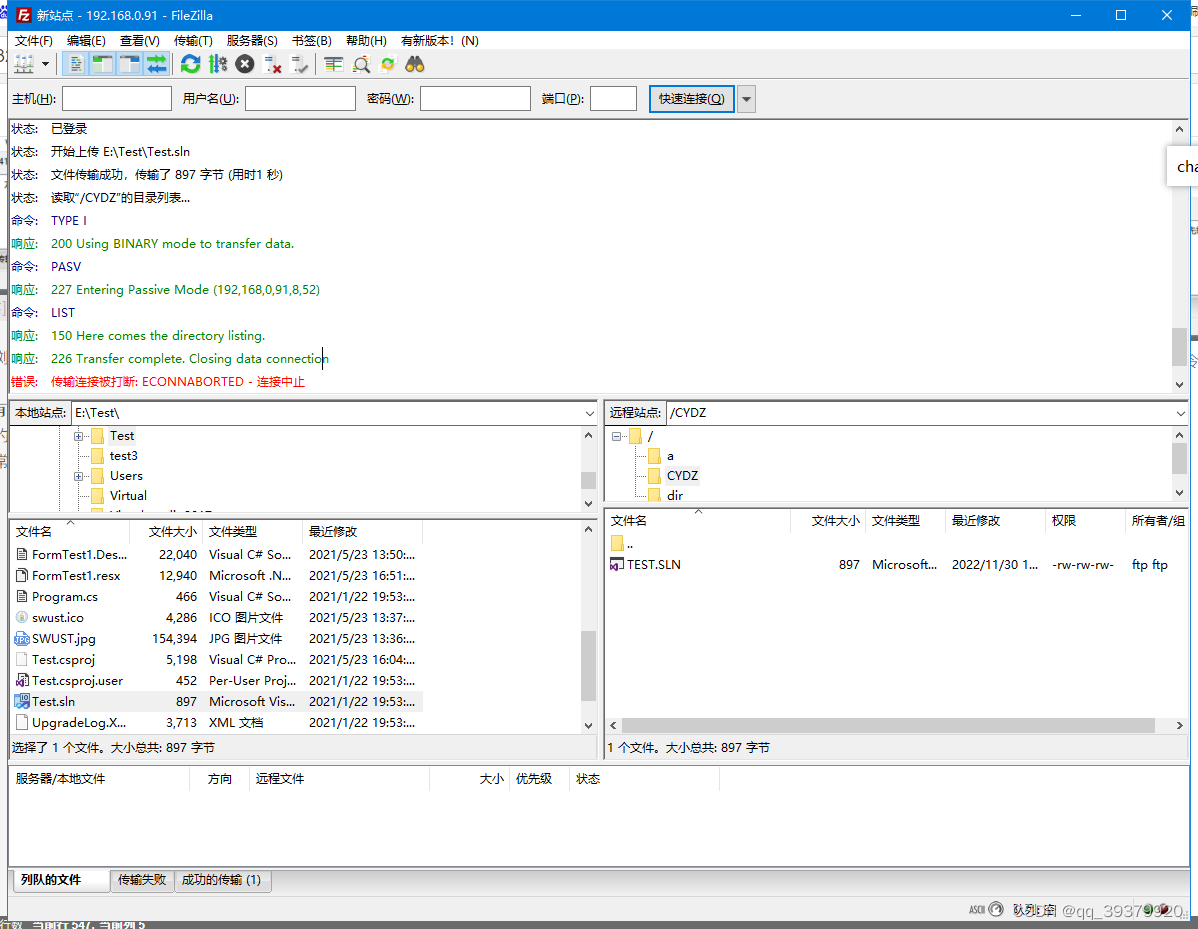Open the parent directory .. in remote list
This screenshot has width=1198, height=929.
pos(622,544)
